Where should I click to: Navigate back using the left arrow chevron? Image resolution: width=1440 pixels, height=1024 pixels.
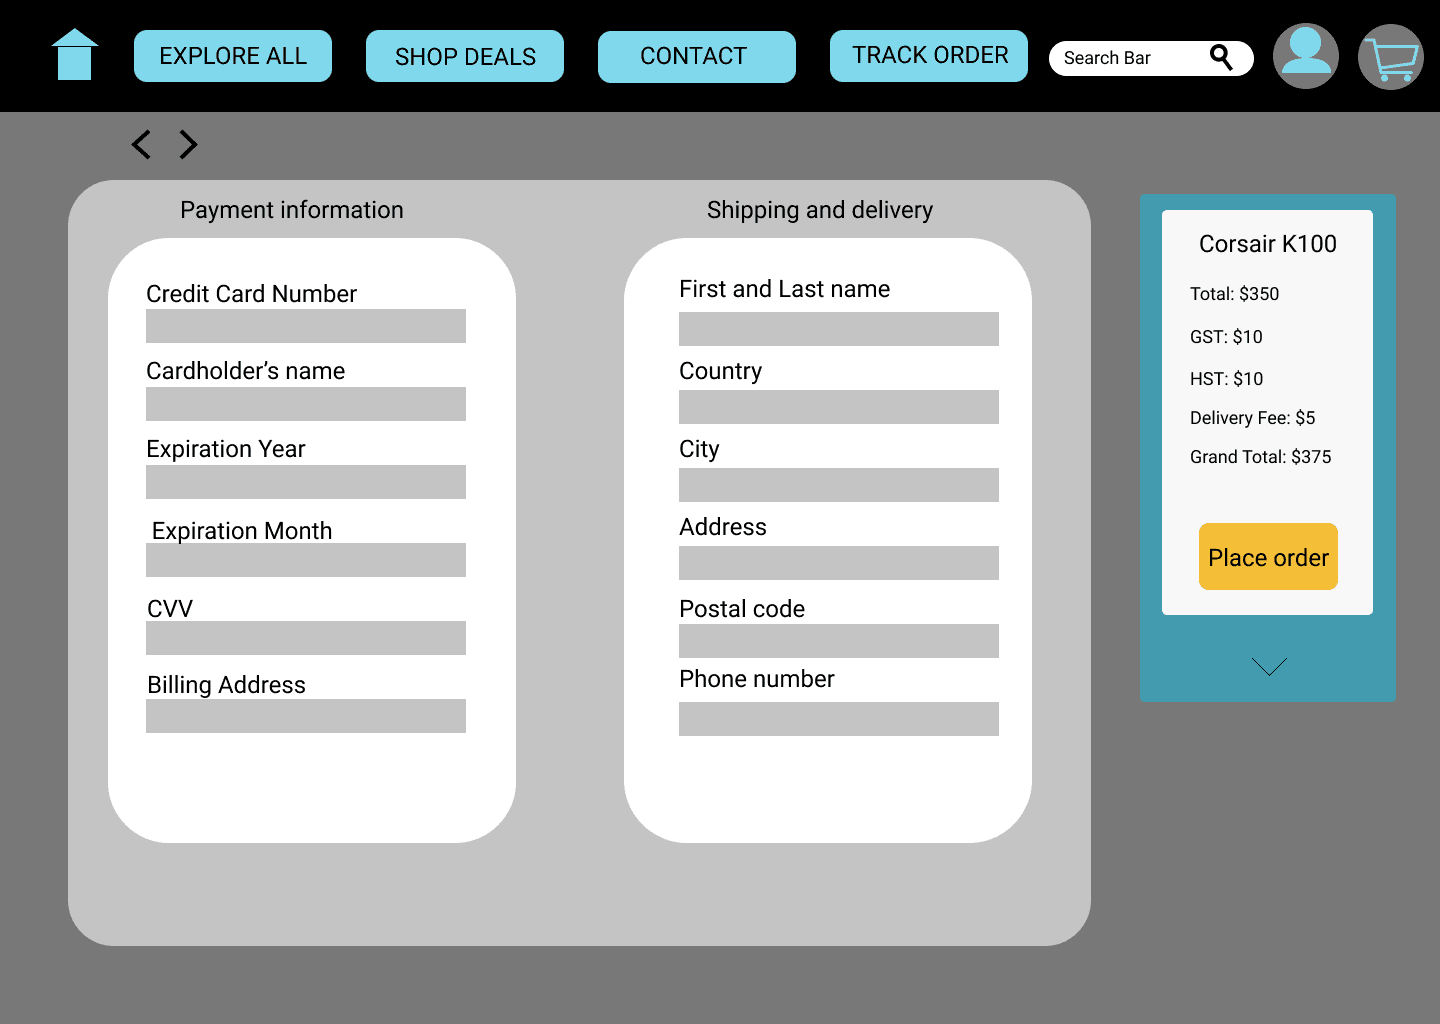140,145
